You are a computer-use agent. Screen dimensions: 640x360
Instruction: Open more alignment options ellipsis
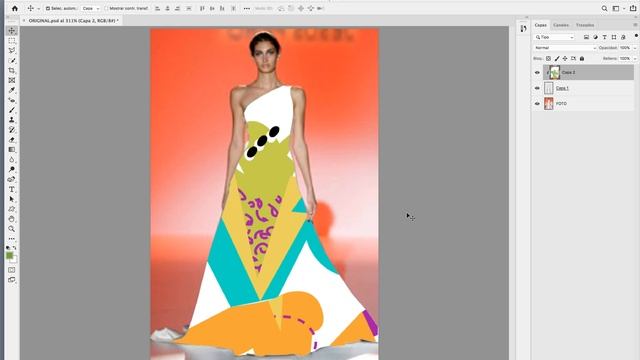tap(247, 8)
